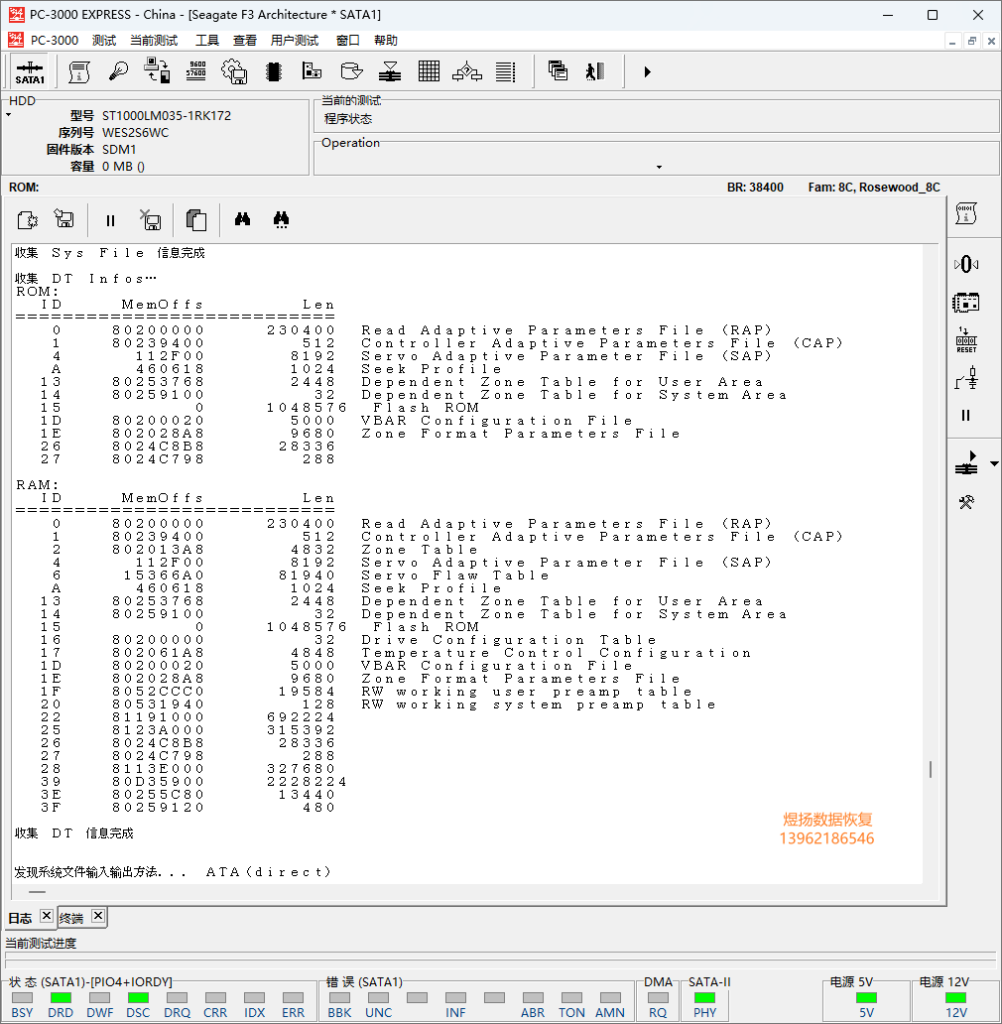Screen dimensions: 1002x1024
Task: Click the serial number WES2S6WC
Action: 135,133
